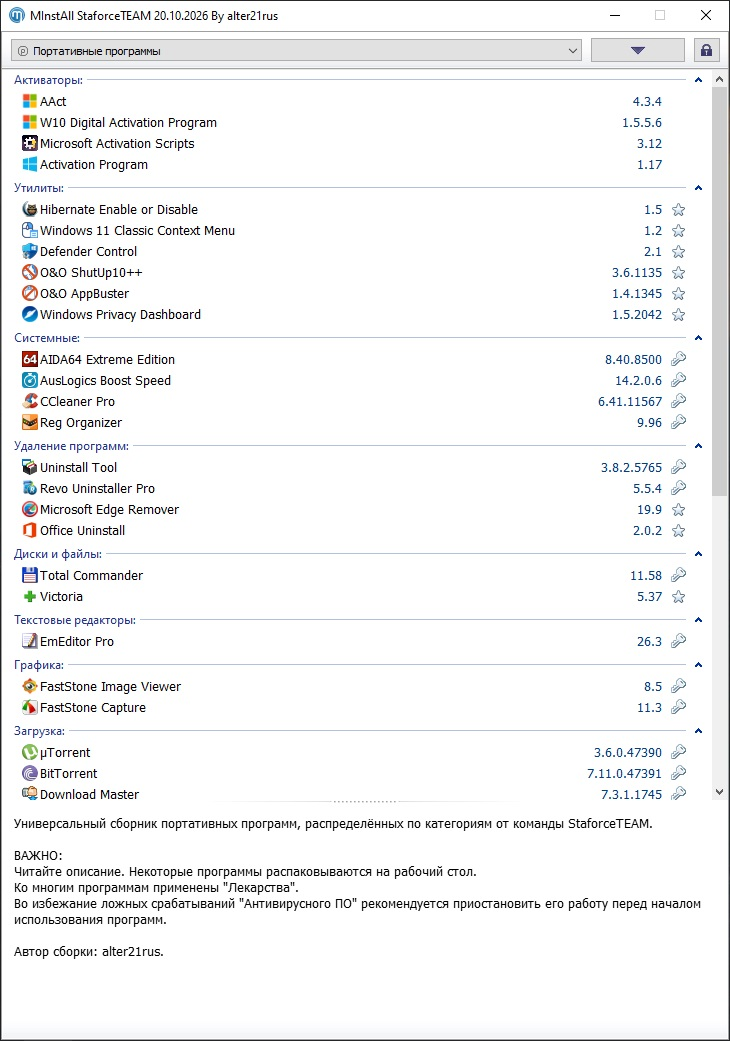Toggle the star next to O&O AppBuster
730x1041 pixels.
click(678, 293)
